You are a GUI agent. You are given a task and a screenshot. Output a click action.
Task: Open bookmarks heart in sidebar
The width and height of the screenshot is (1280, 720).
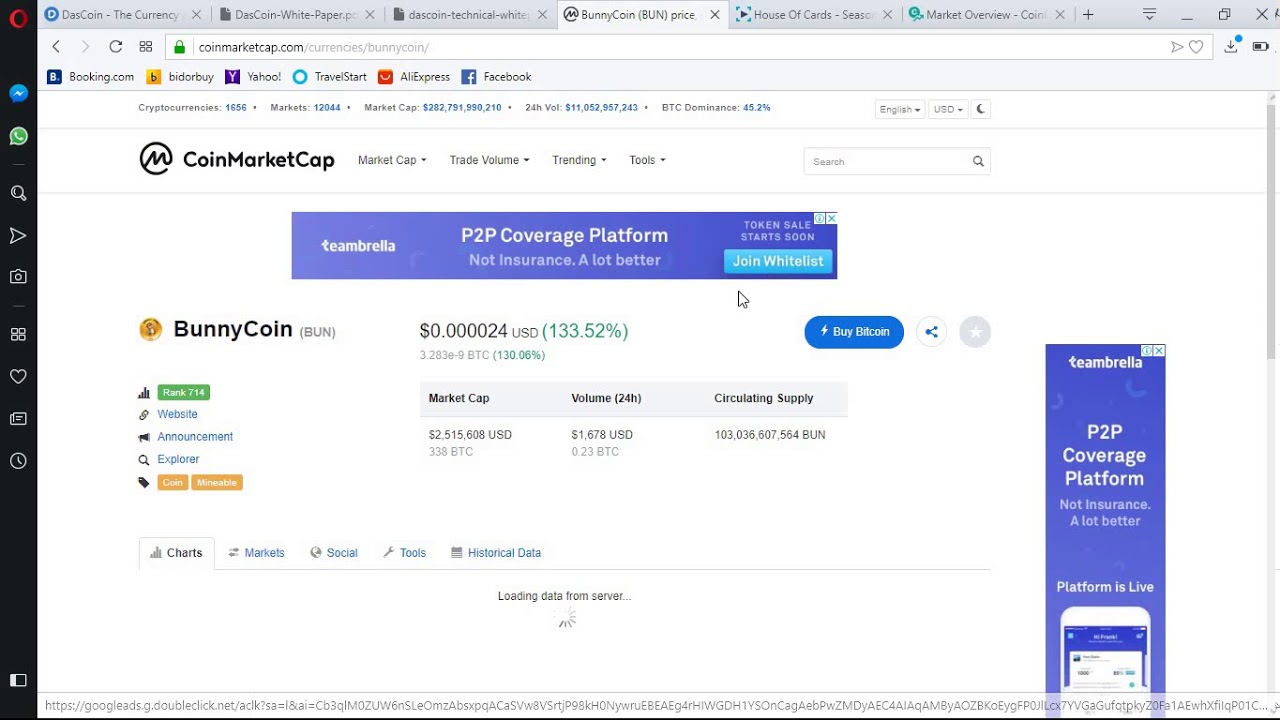click(18, 377)
